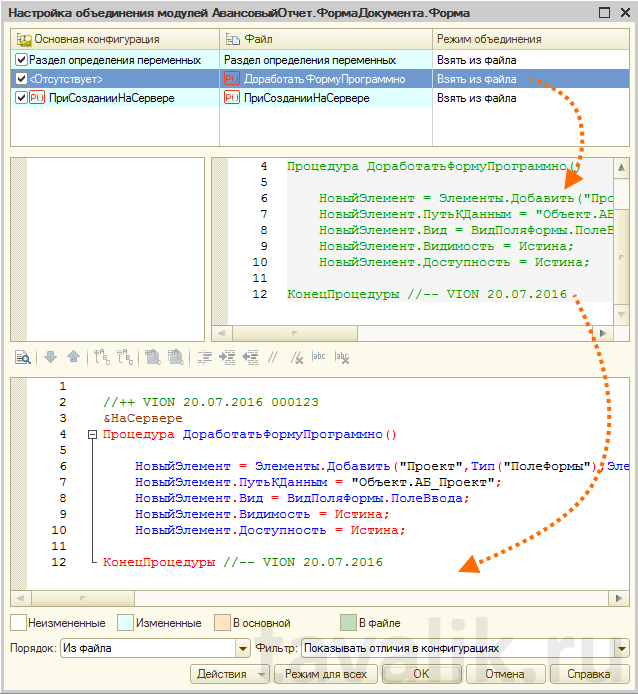The height and width of the screenshot is (694, 638).
Task: Click right arrow of result code horizontal scrollbar
Action: point(619,598)
